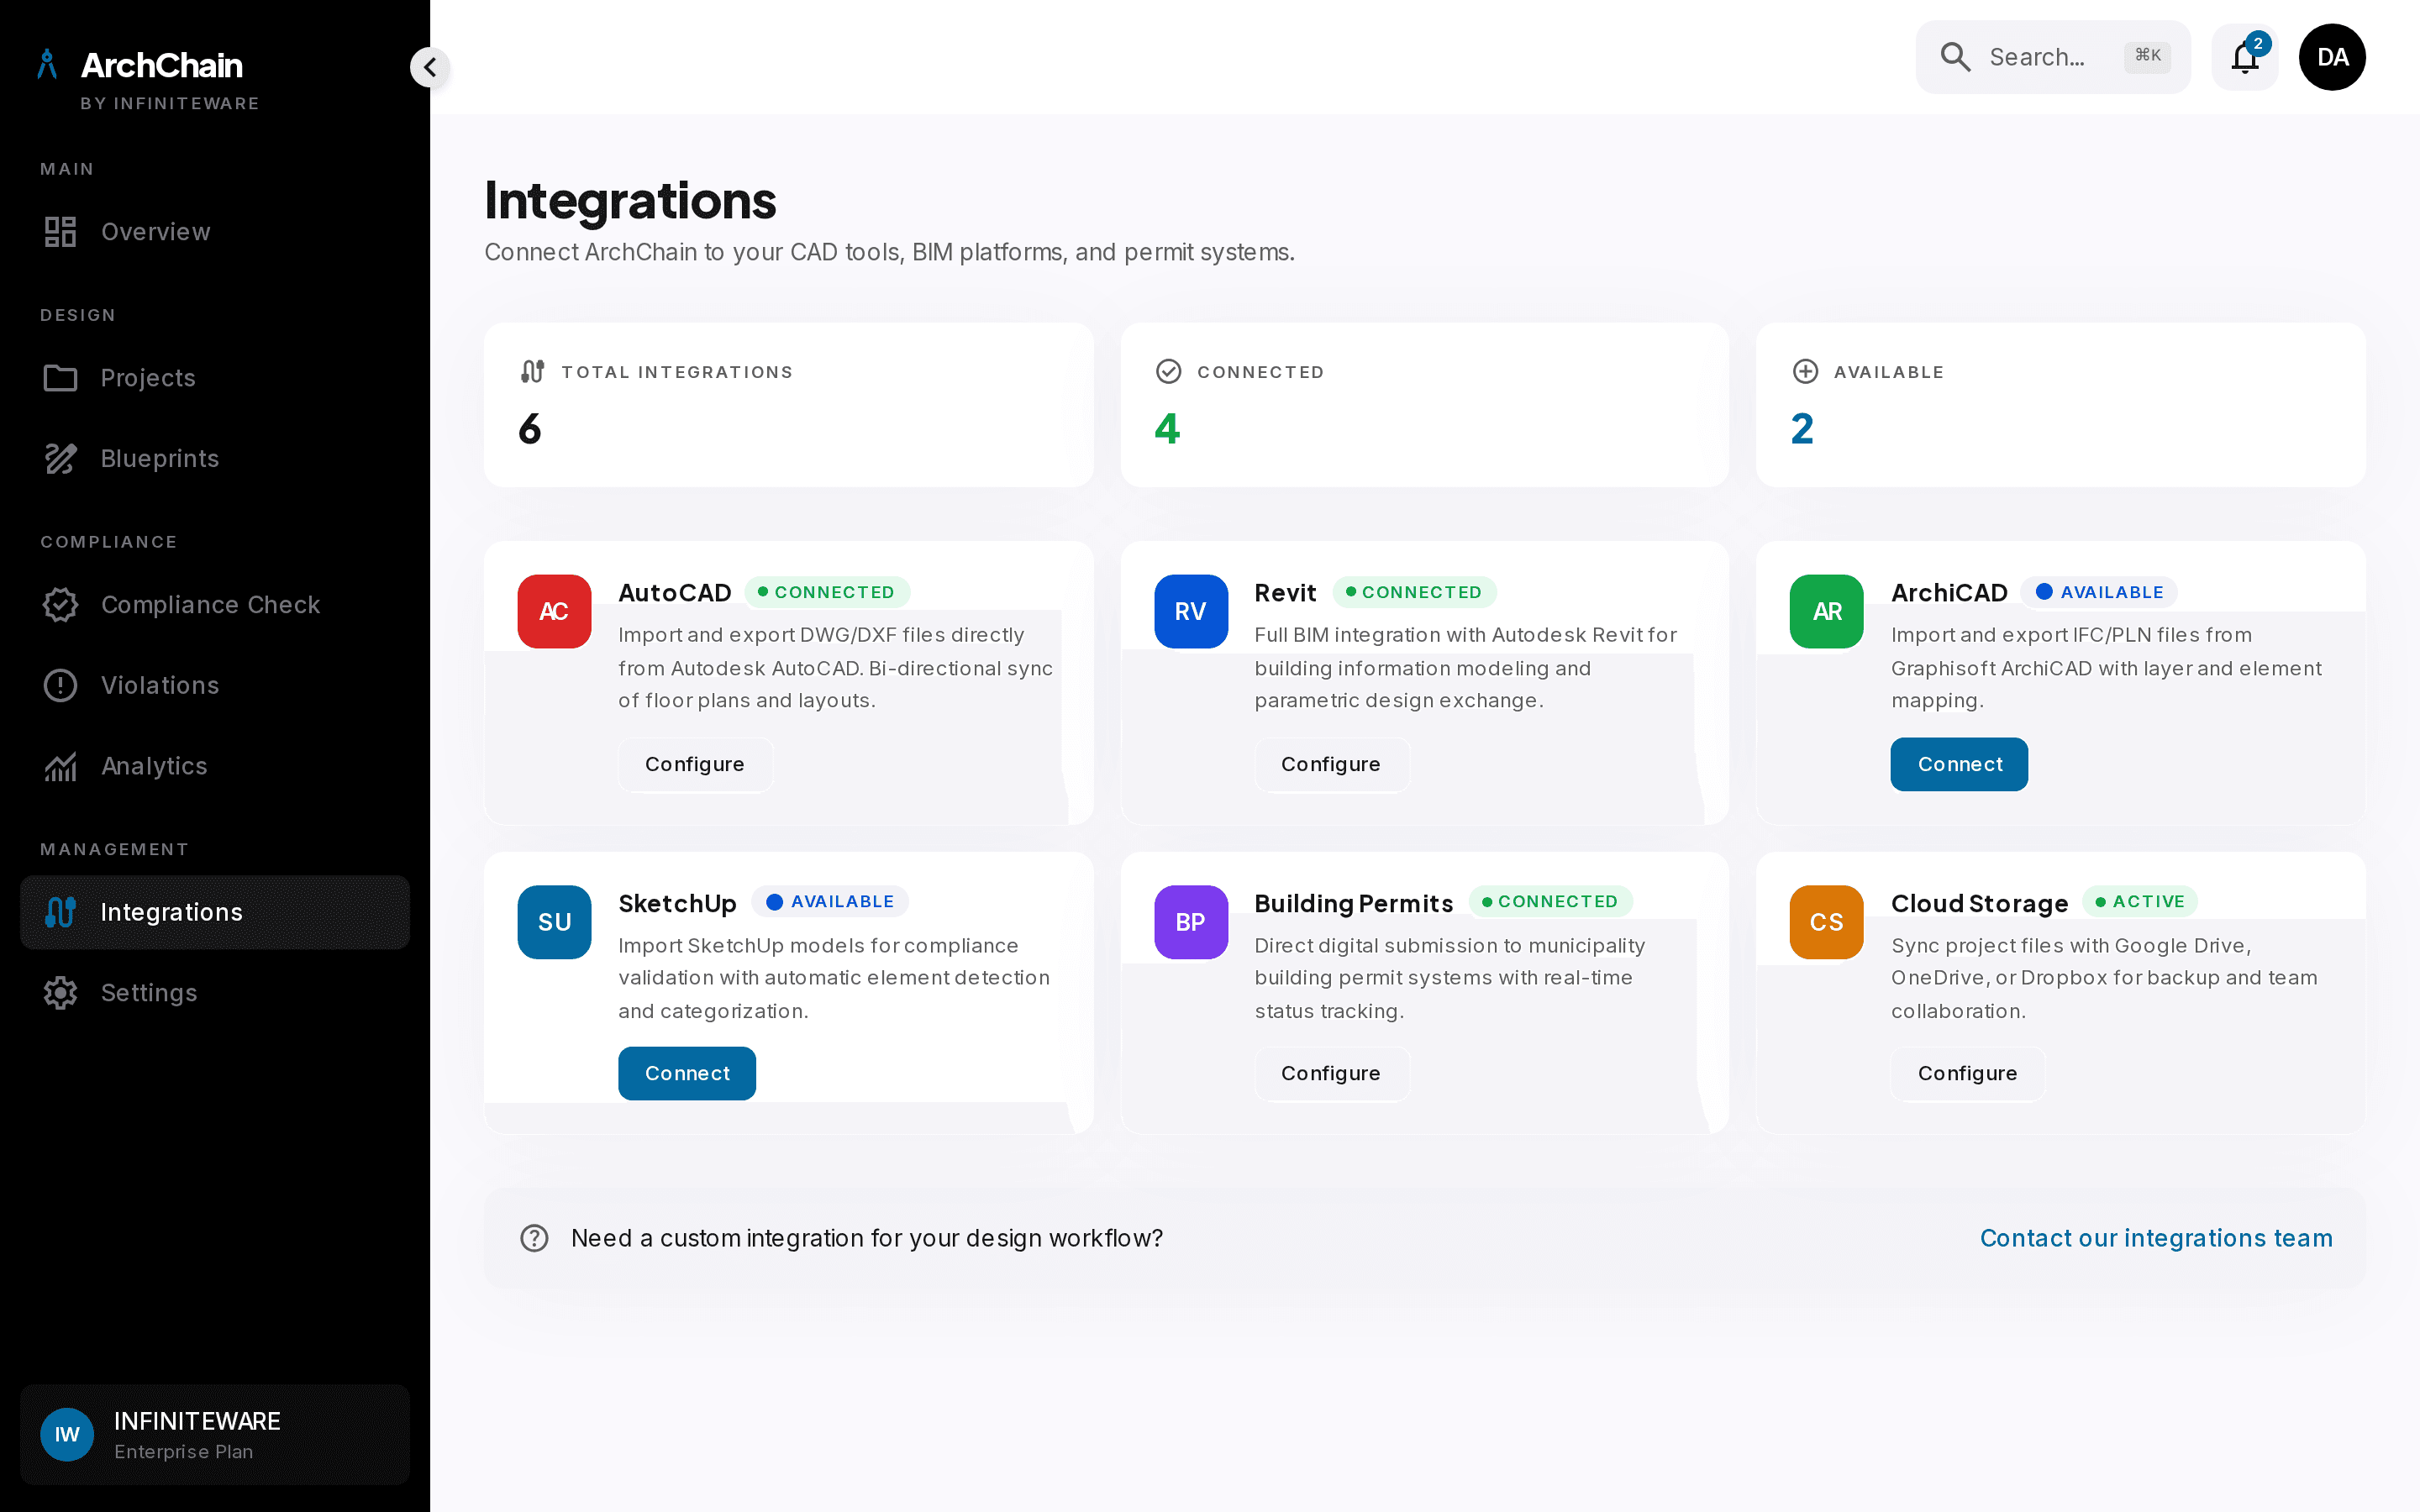Click the Overview dashboard grid icon
The image size is (2420, 1512).
point(60,232)
